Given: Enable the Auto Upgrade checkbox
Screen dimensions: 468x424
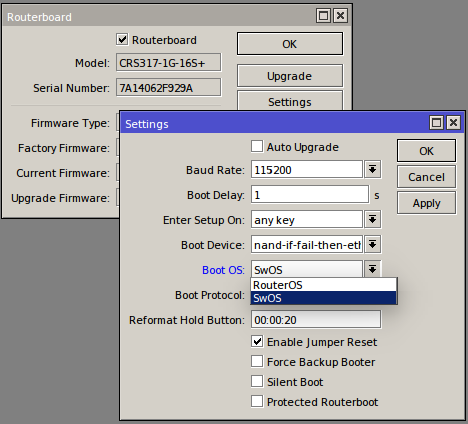Looking at the screenshot, I should (257, 147).
